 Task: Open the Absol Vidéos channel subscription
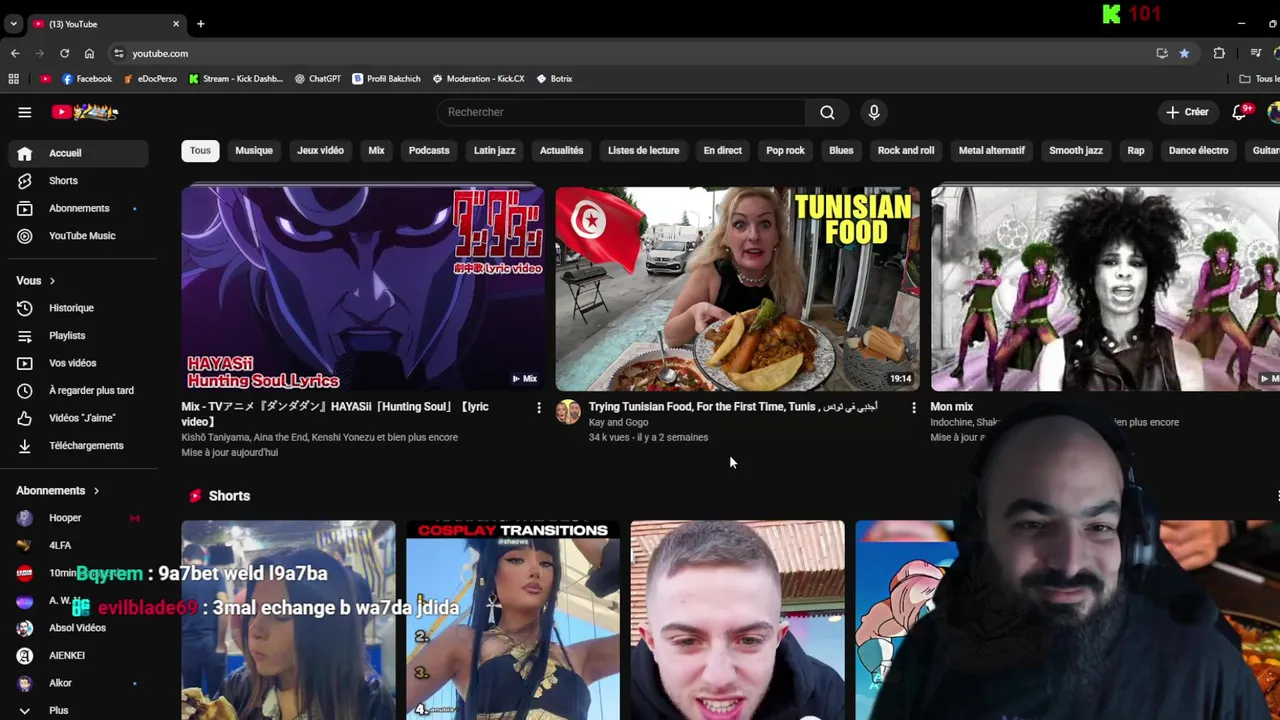pyautogui.click(x=79, y=628)
